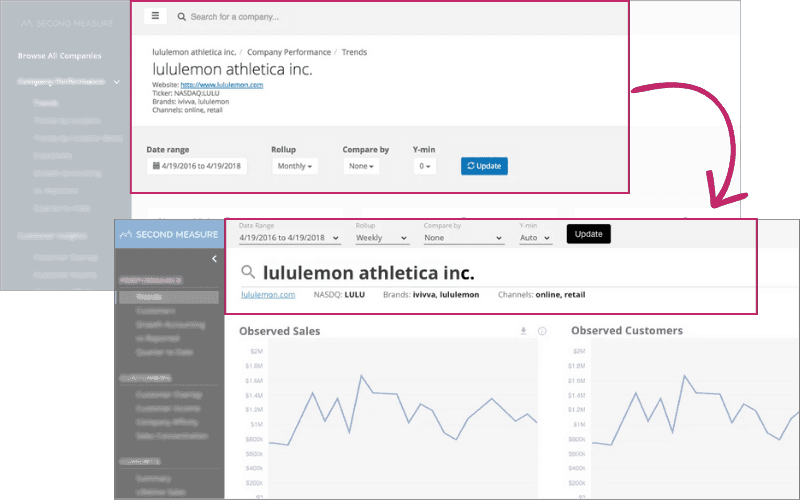Download the Observed Sales chart
800x500 pixels.
coord(523,331)
